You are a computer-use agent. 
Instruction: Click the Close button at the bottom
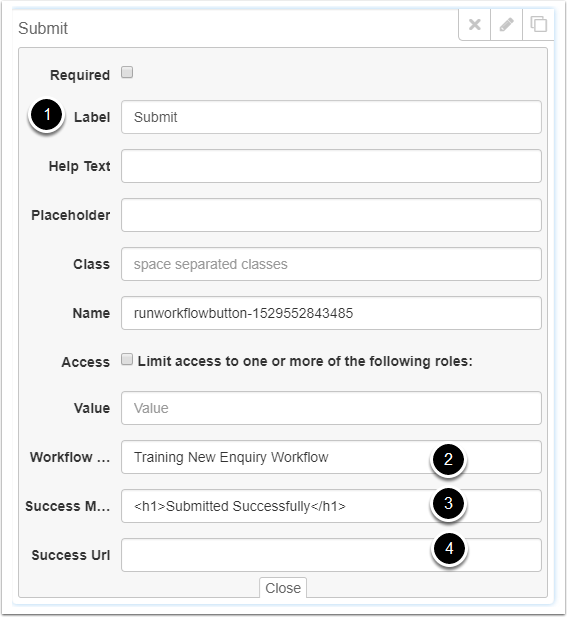pyautogui.click(x=283, y=588)
